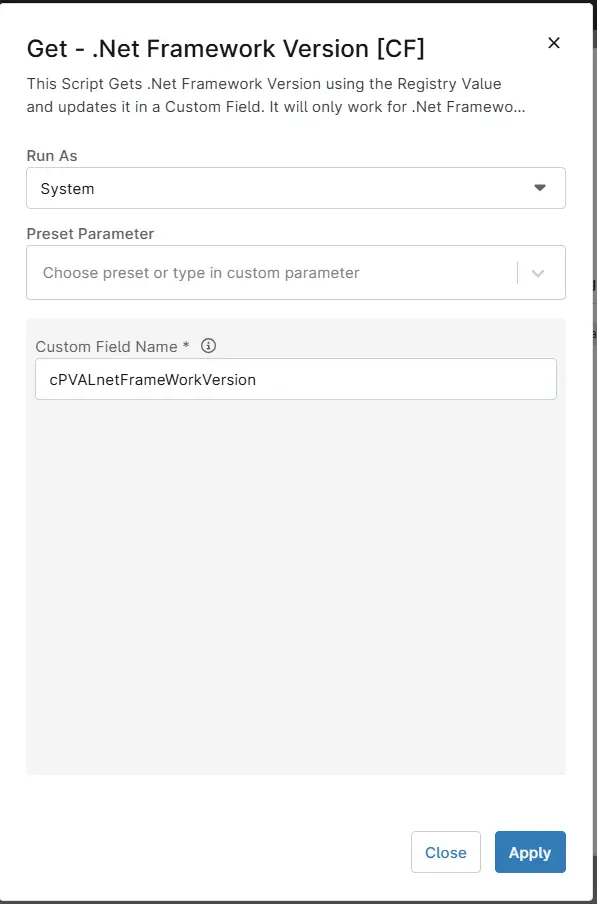Click the truncated script description text
This screenshot has width=597, height=904.
[275, 96]
